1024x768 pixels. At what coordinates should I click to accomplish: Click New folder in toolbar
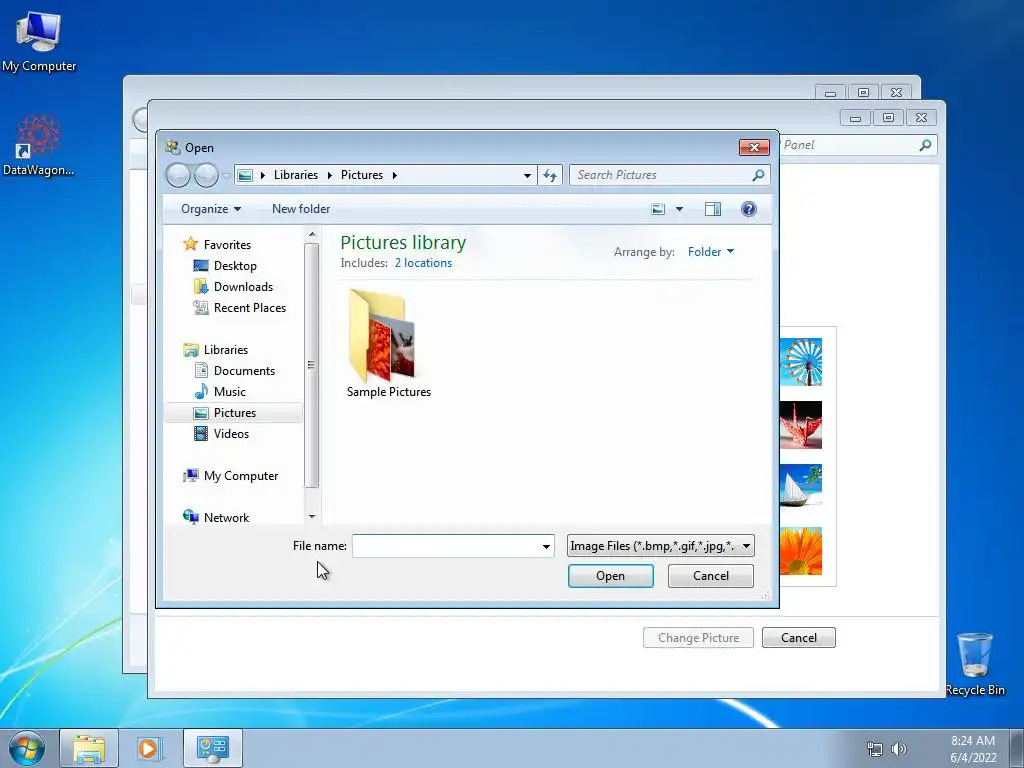click(x=301, y=209)
